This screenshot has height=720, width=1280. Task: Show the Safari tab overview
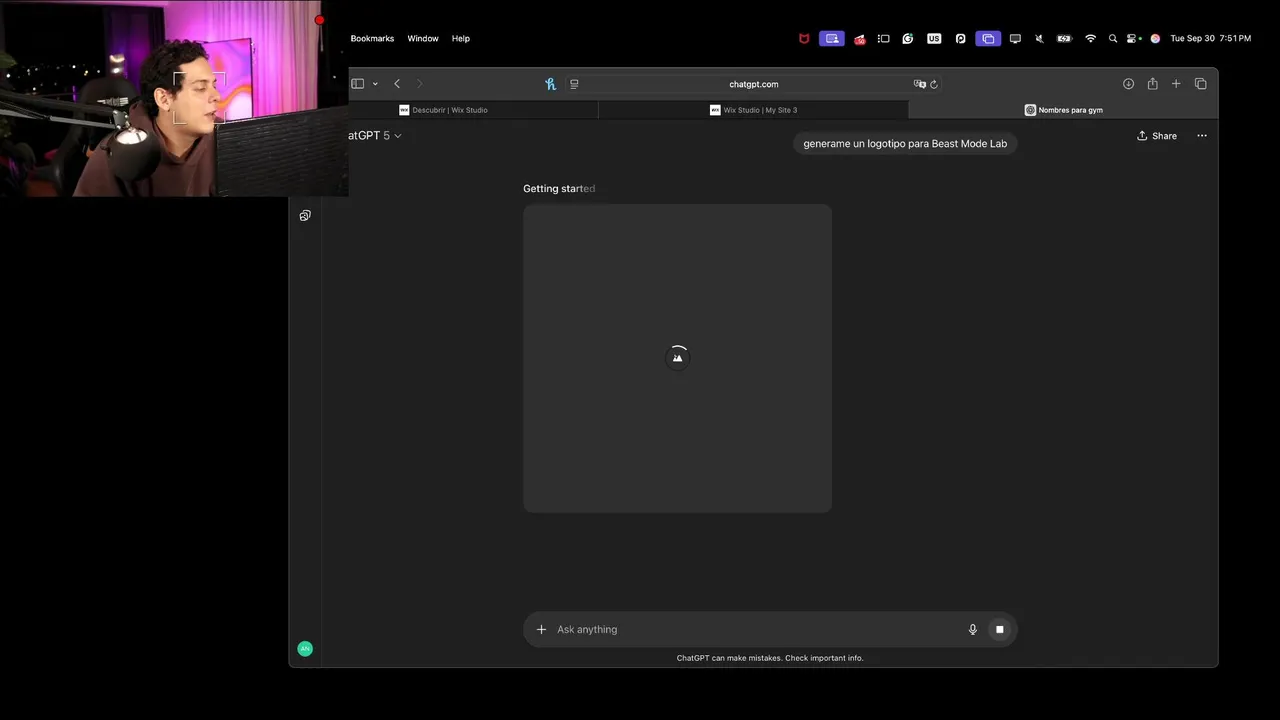pos(1201,84)
